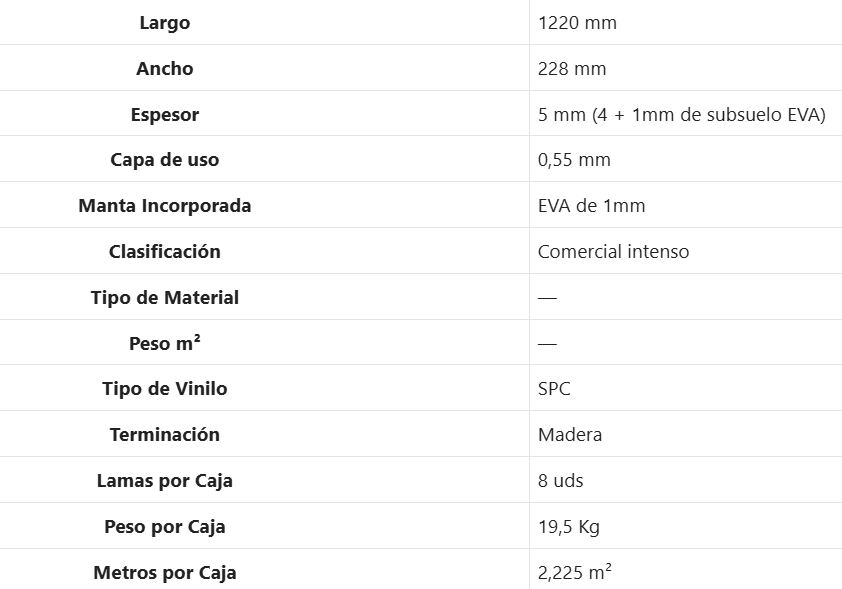Click the "Largo" row label
Screen dimensions: 842x589
164,23
